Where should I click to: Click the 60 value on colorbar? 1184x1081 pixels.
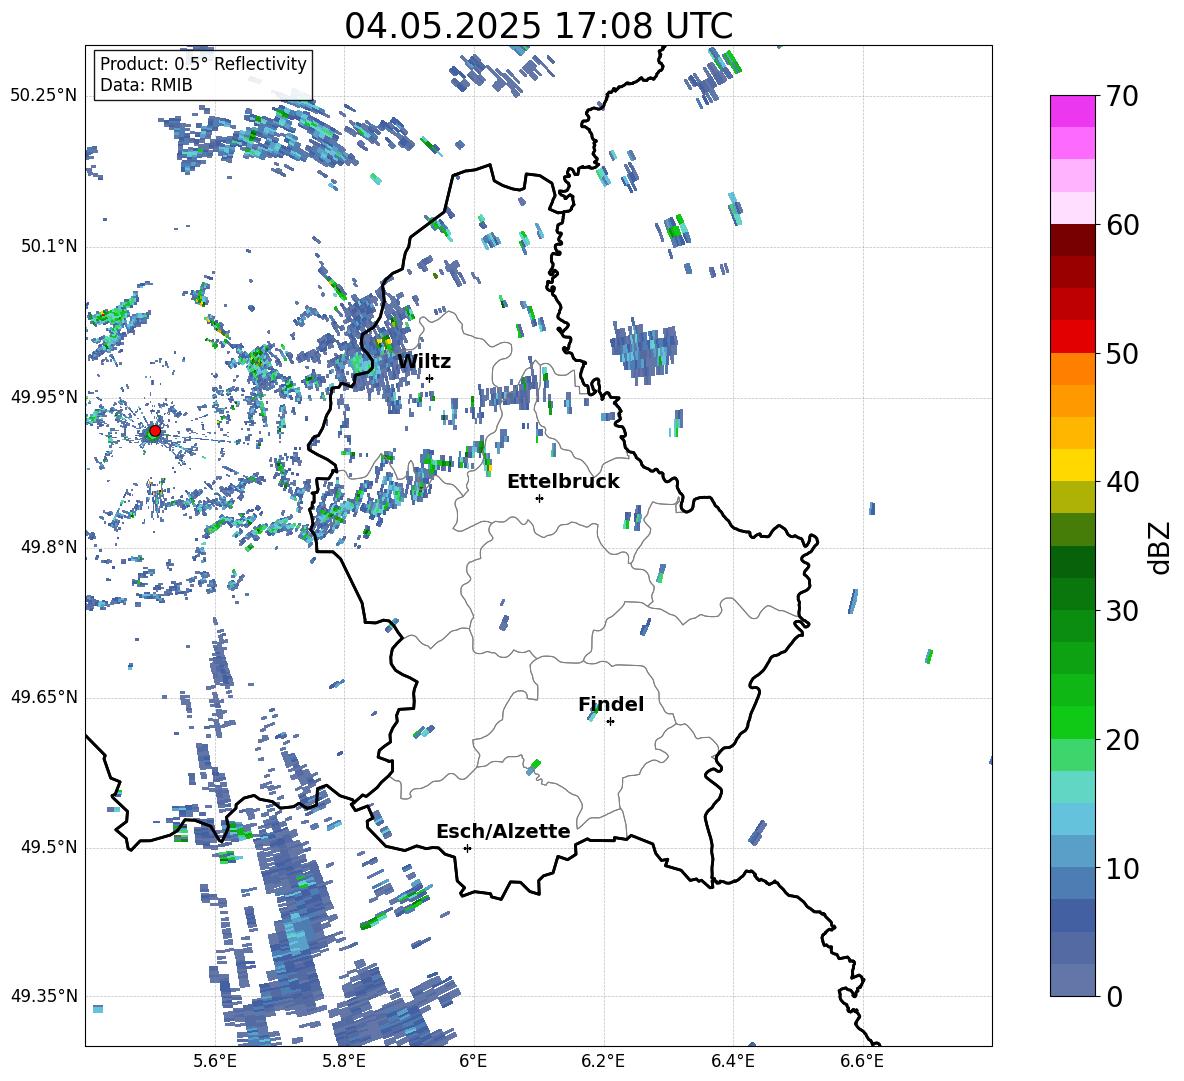1122,225
